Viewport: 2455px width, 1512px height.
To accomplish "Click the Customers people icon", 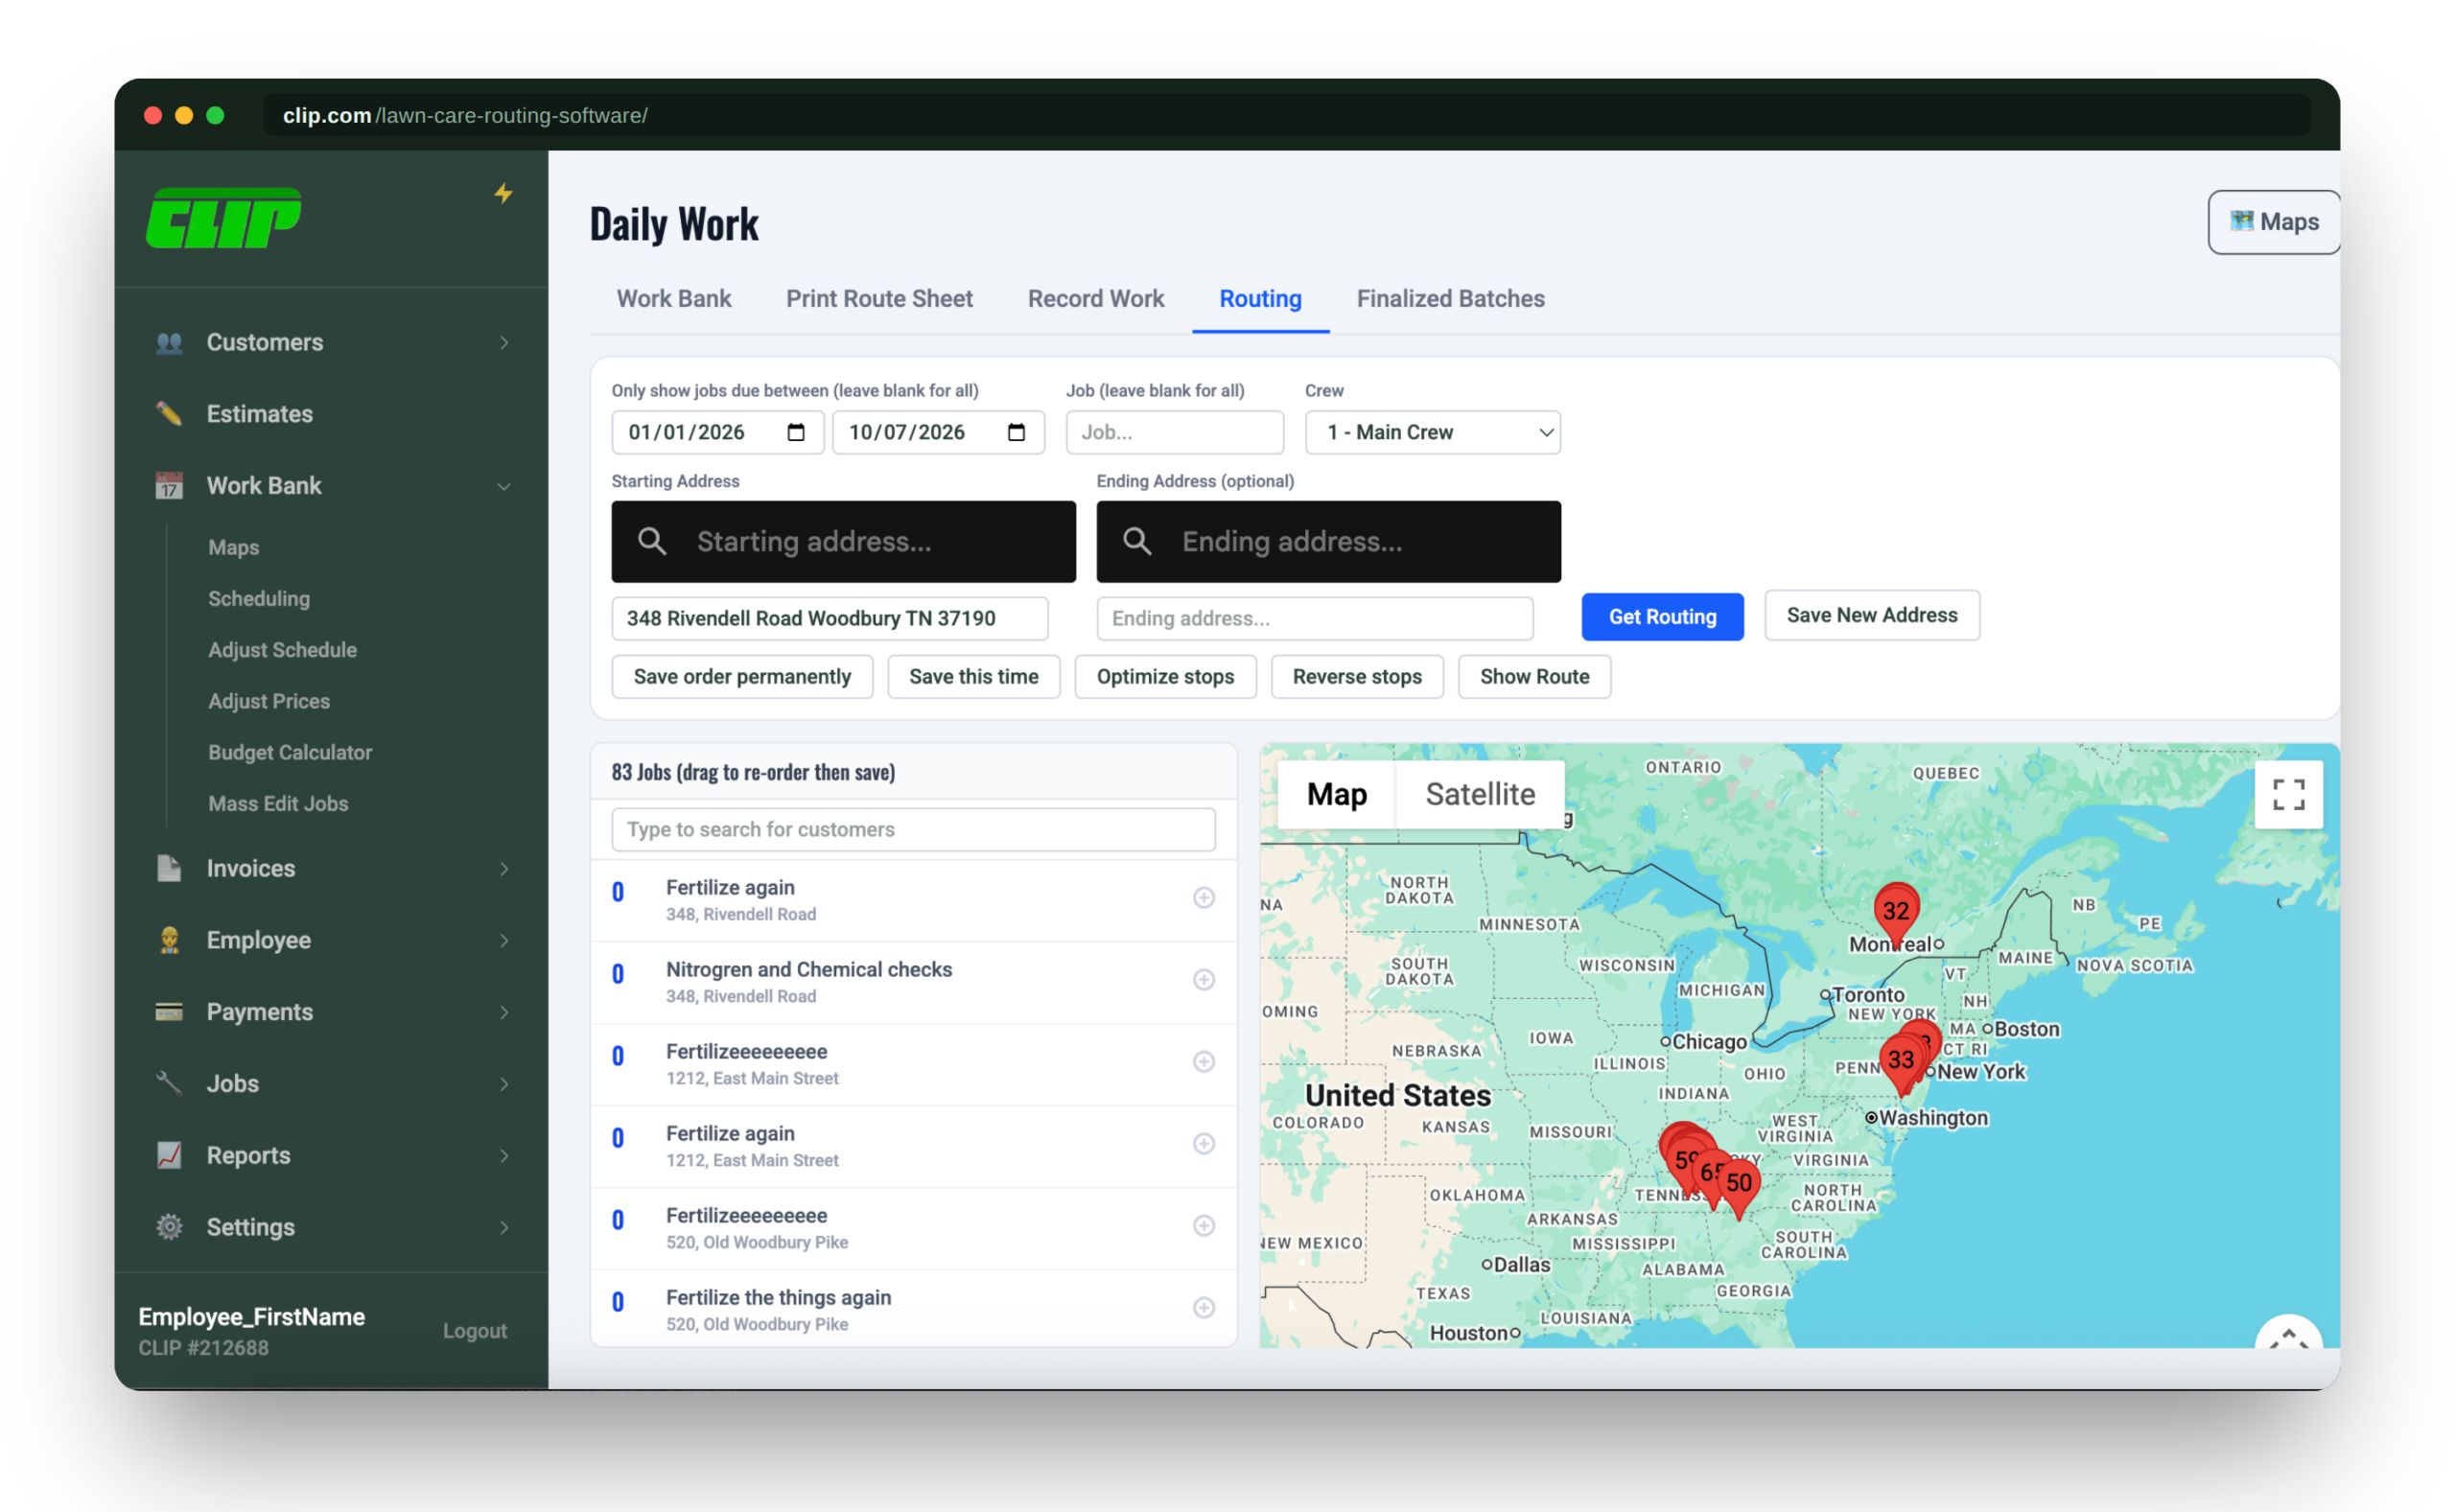I will [x=169, y=343].
